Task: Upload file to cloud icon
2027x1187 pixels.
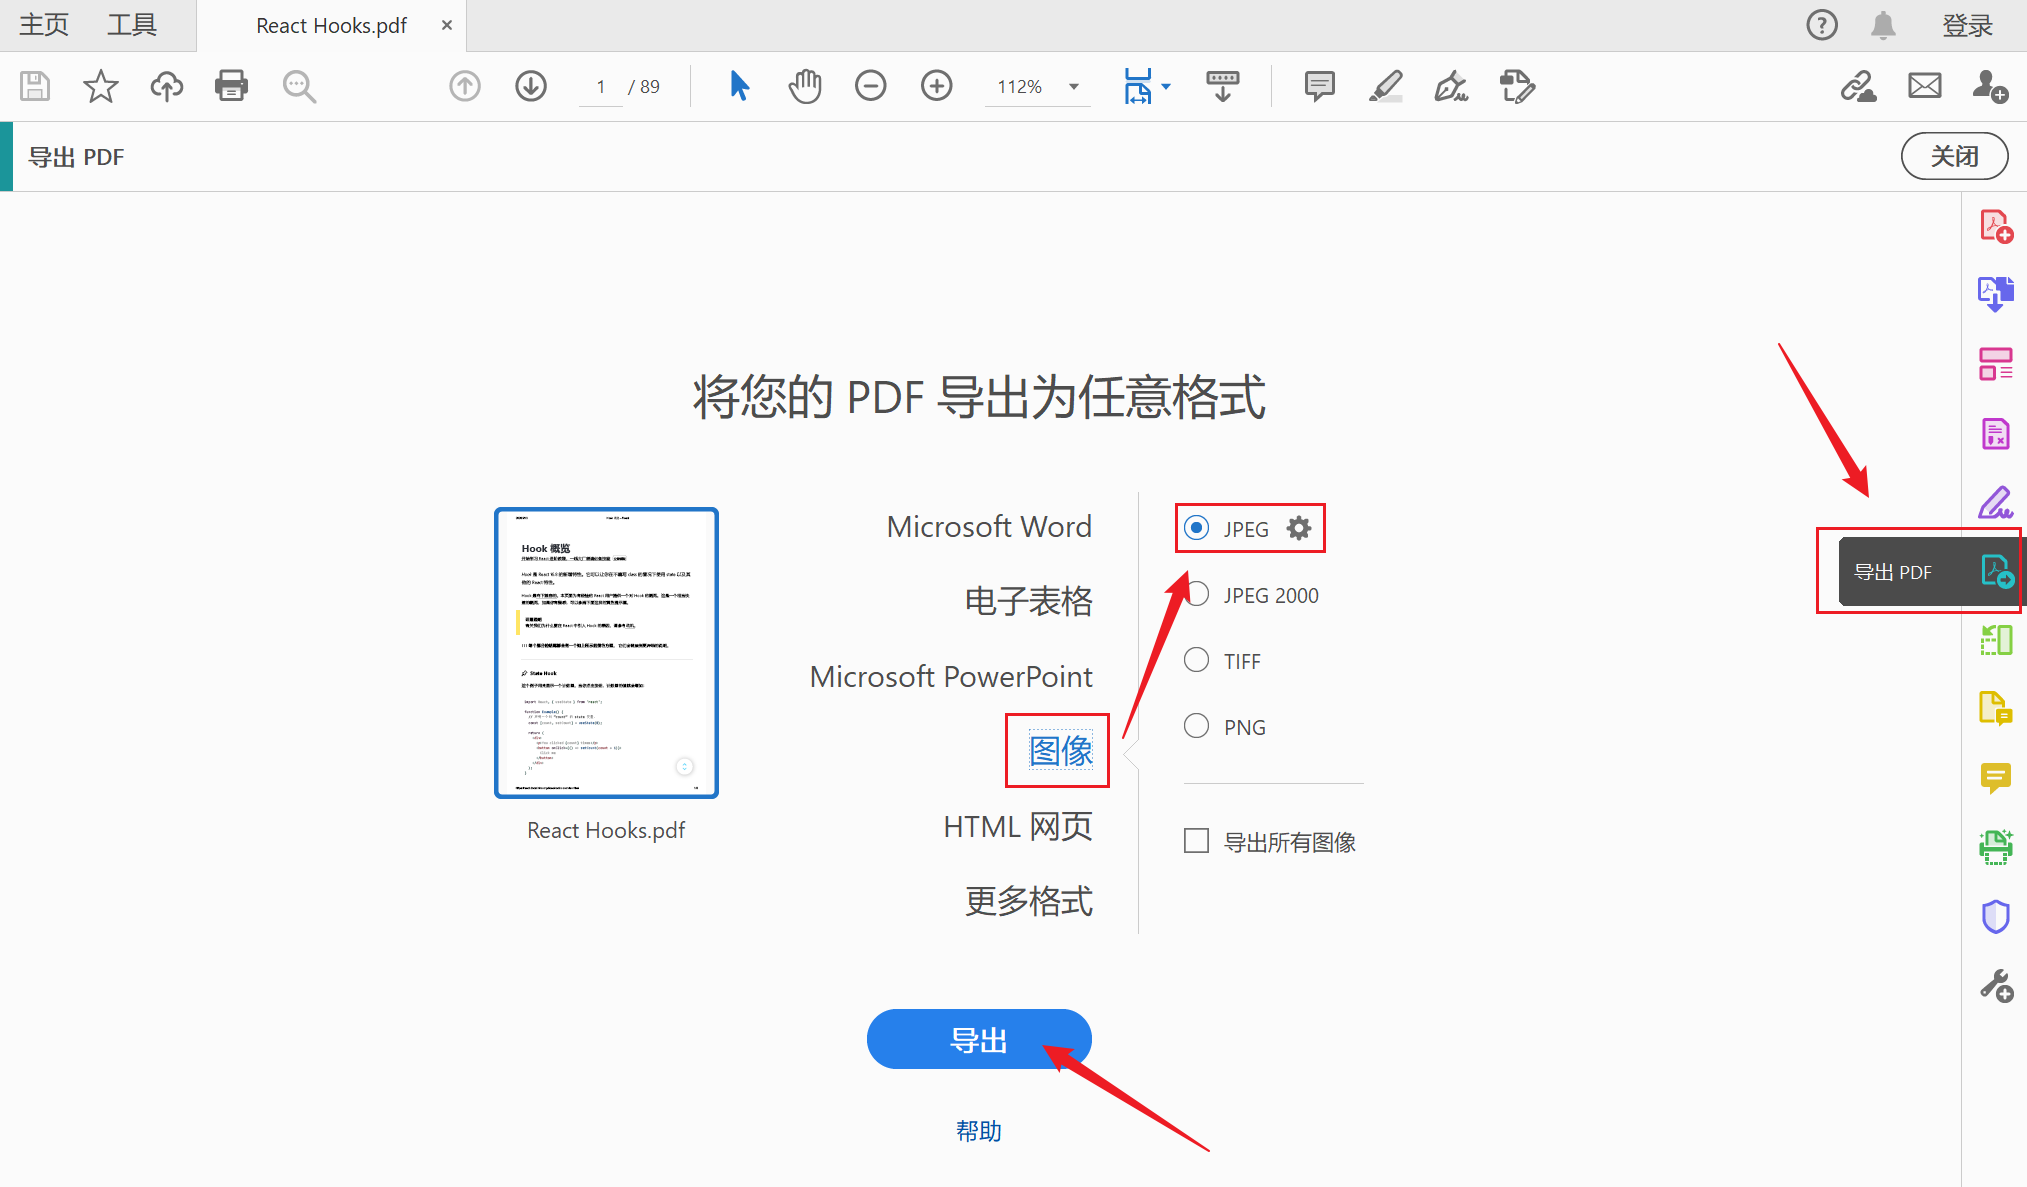Action: tap(166, 86)
